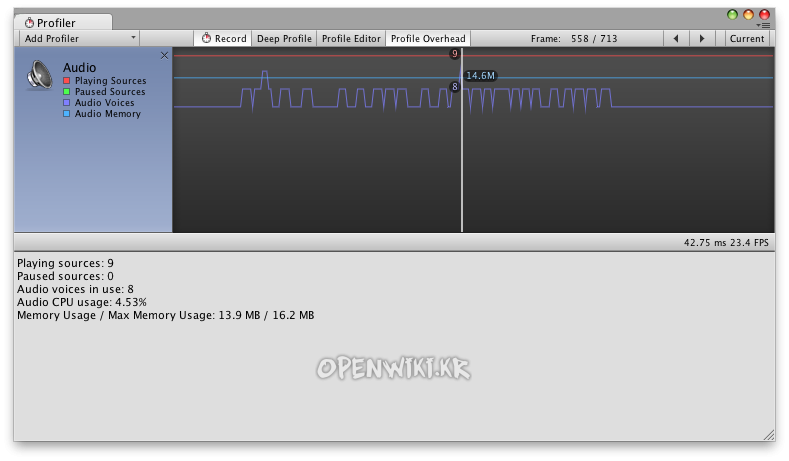Select the Profiler tab

63,23
